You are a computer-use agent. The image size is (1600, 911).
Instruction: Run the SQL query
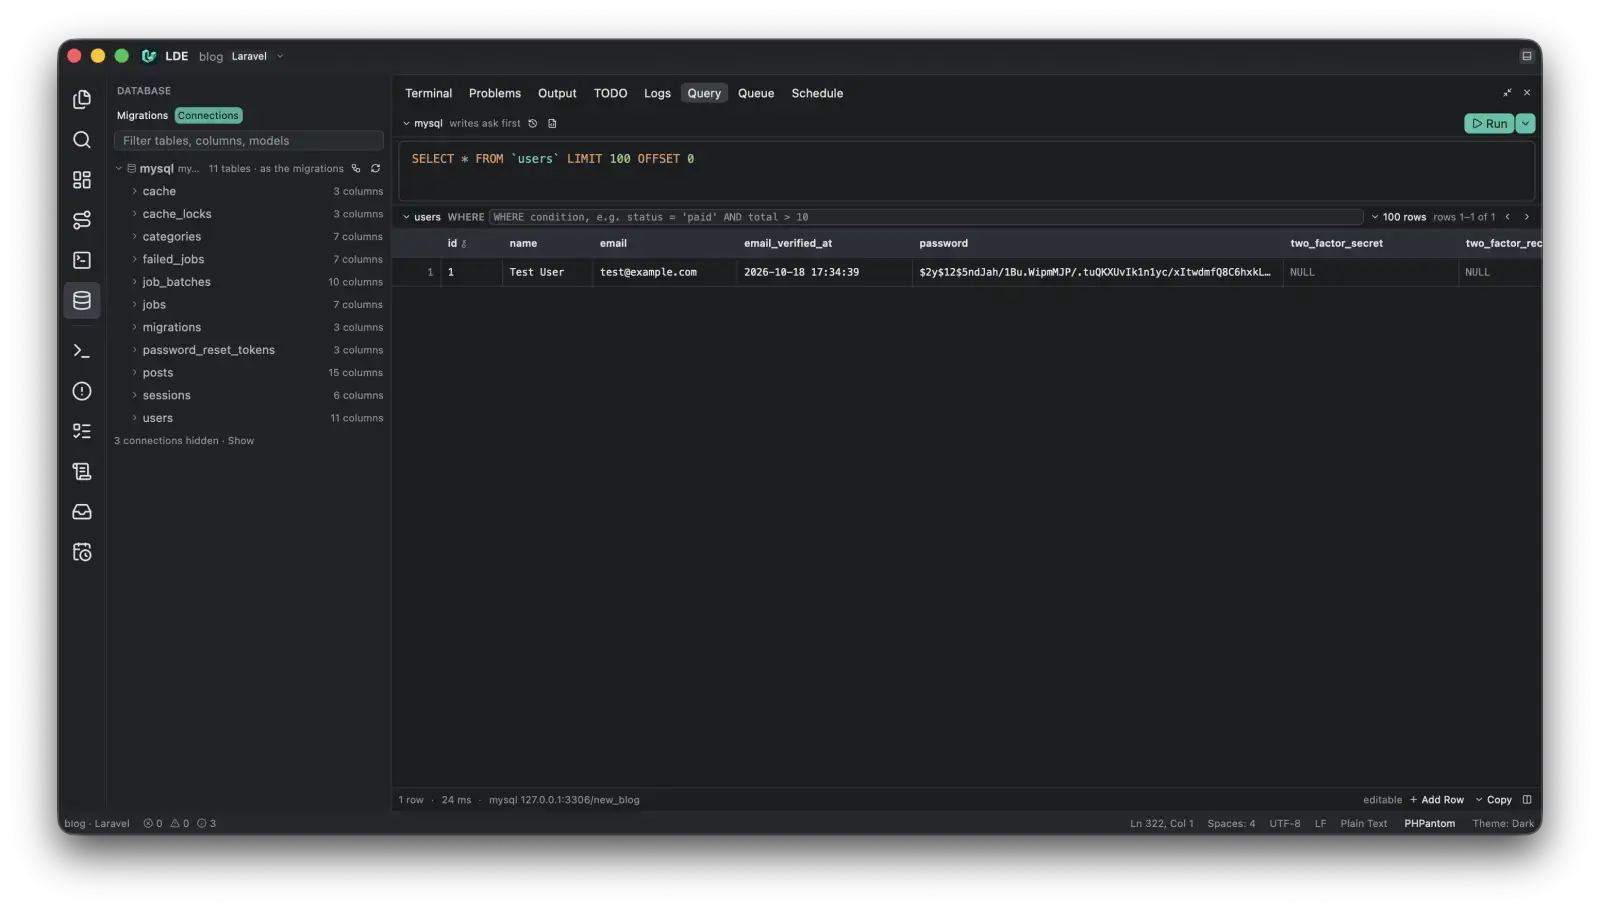coord(1489,124)
